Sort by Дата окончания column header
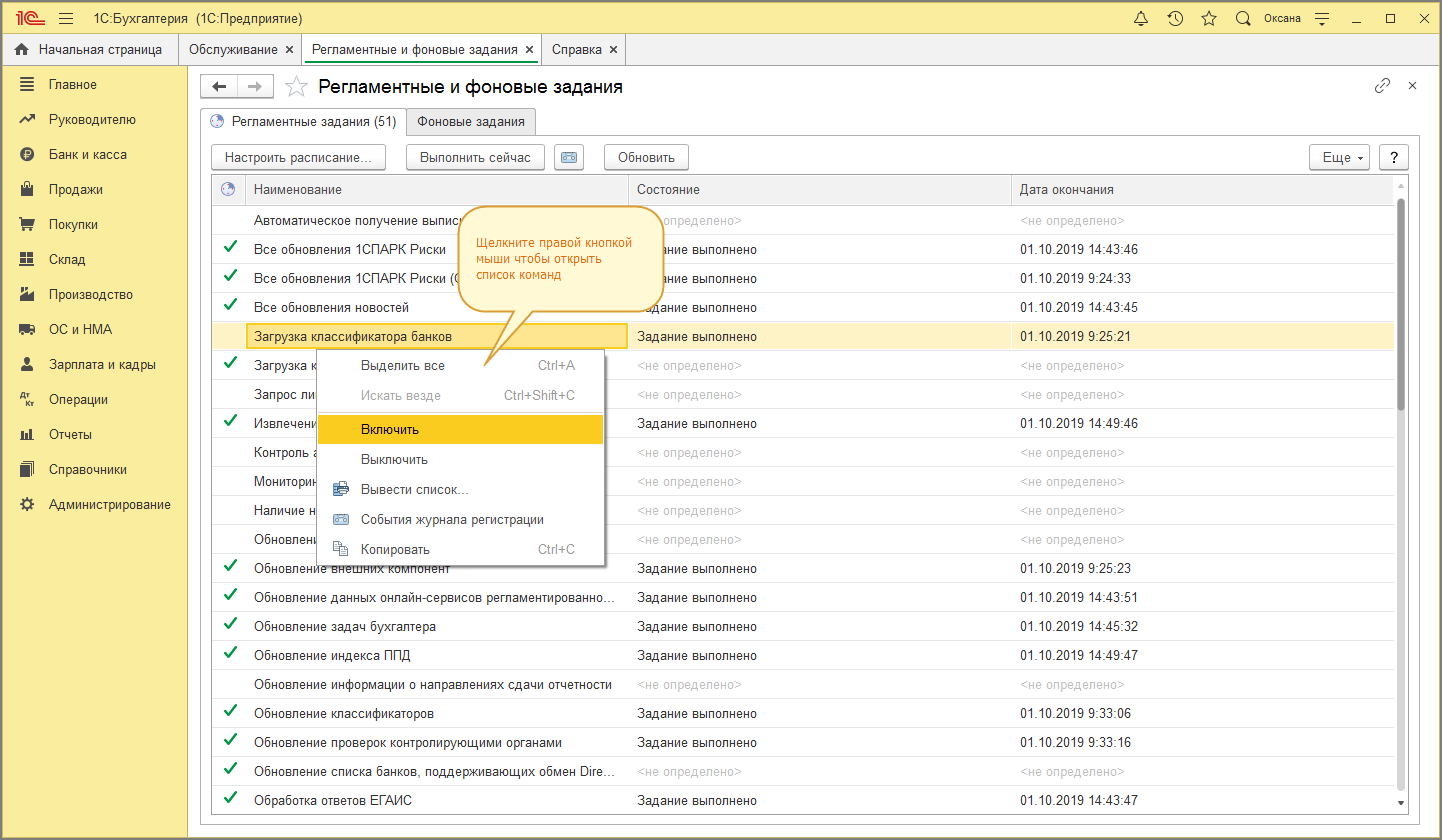 click(x=1066, y=189)
